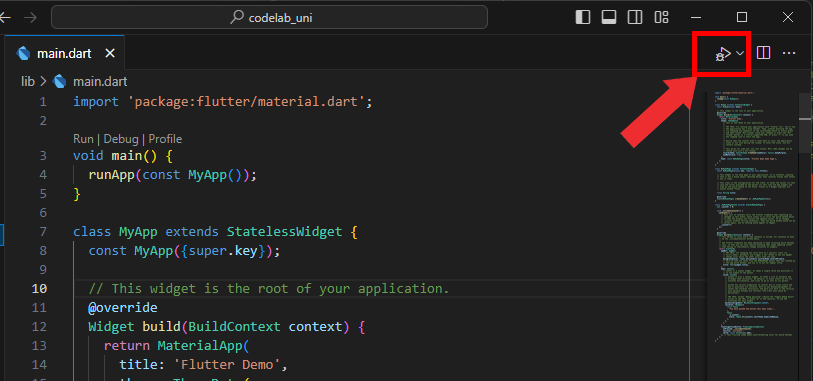The image size is (813, 381).
Task: Open the Customize Layout icon
Action: pyautogui.click(x=661, y=17)
